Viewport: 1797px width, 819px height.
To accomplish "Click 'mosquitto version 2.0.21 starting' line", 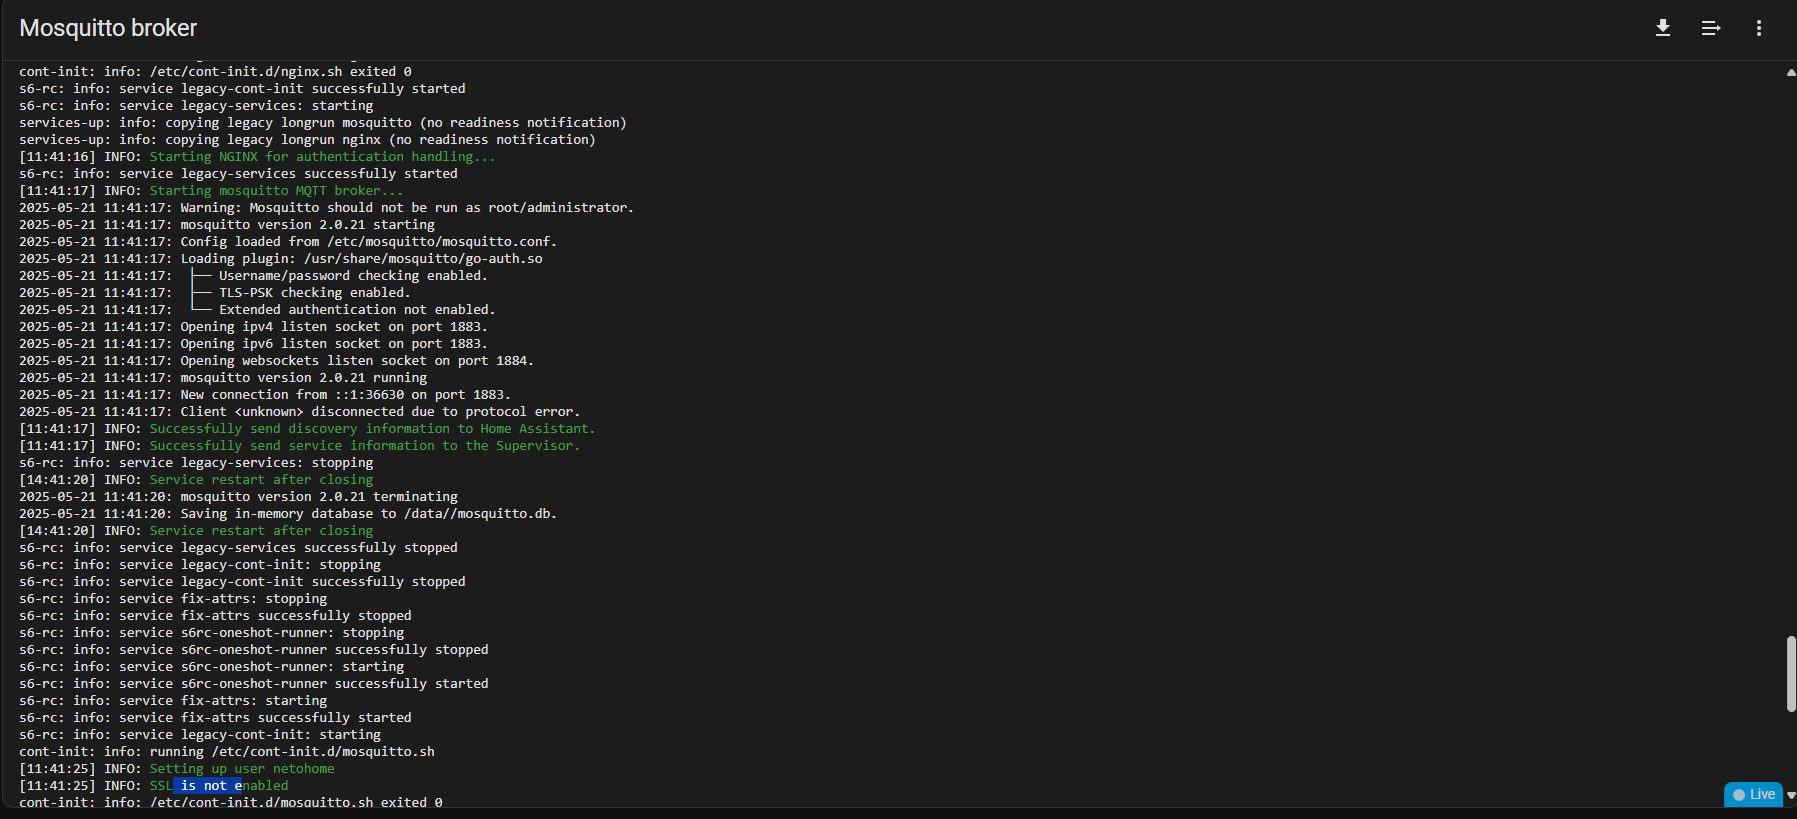I will (x=227, y=224).
